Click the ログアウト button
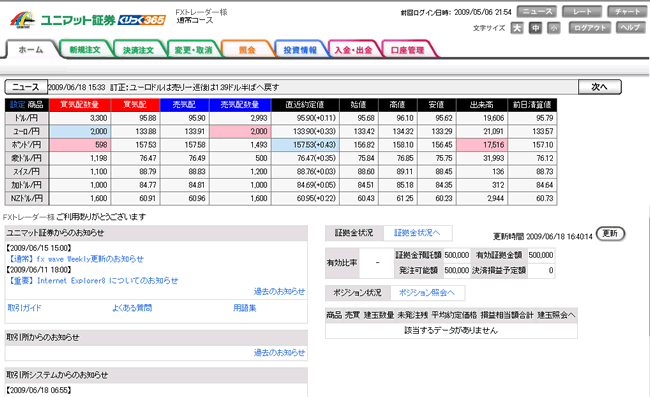Image resolution: width=650 pixels, height=397 pixels. point(590,28)
